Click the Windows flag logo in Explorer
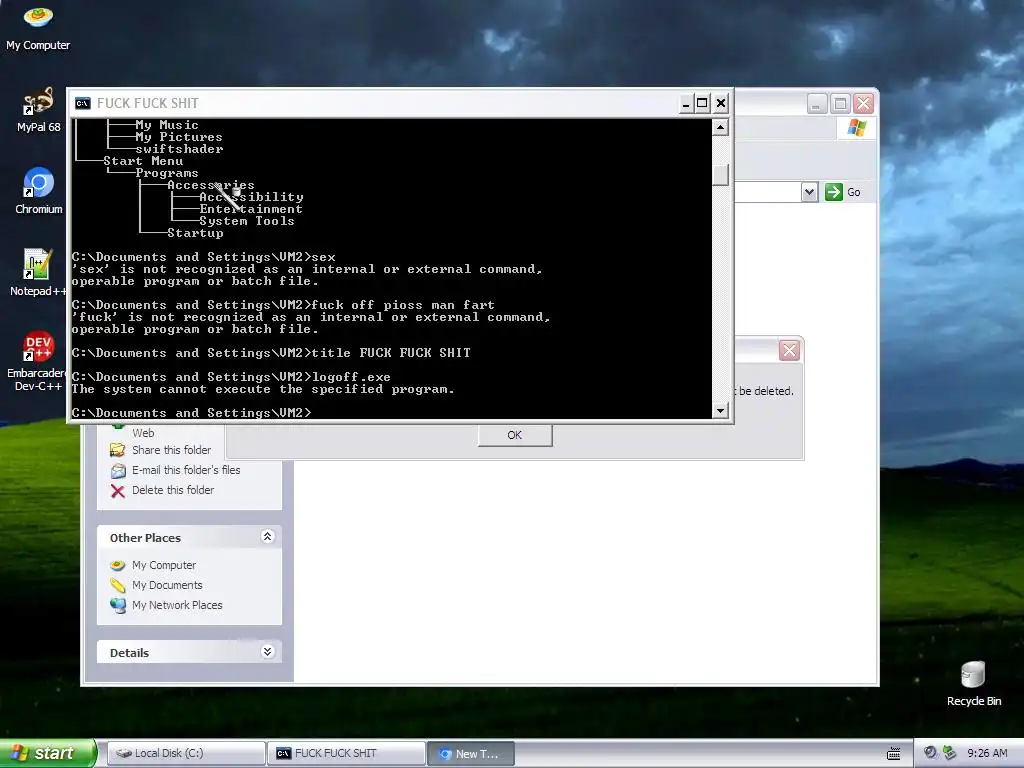This screenshot has width=1024, height=768. (856, 128)
